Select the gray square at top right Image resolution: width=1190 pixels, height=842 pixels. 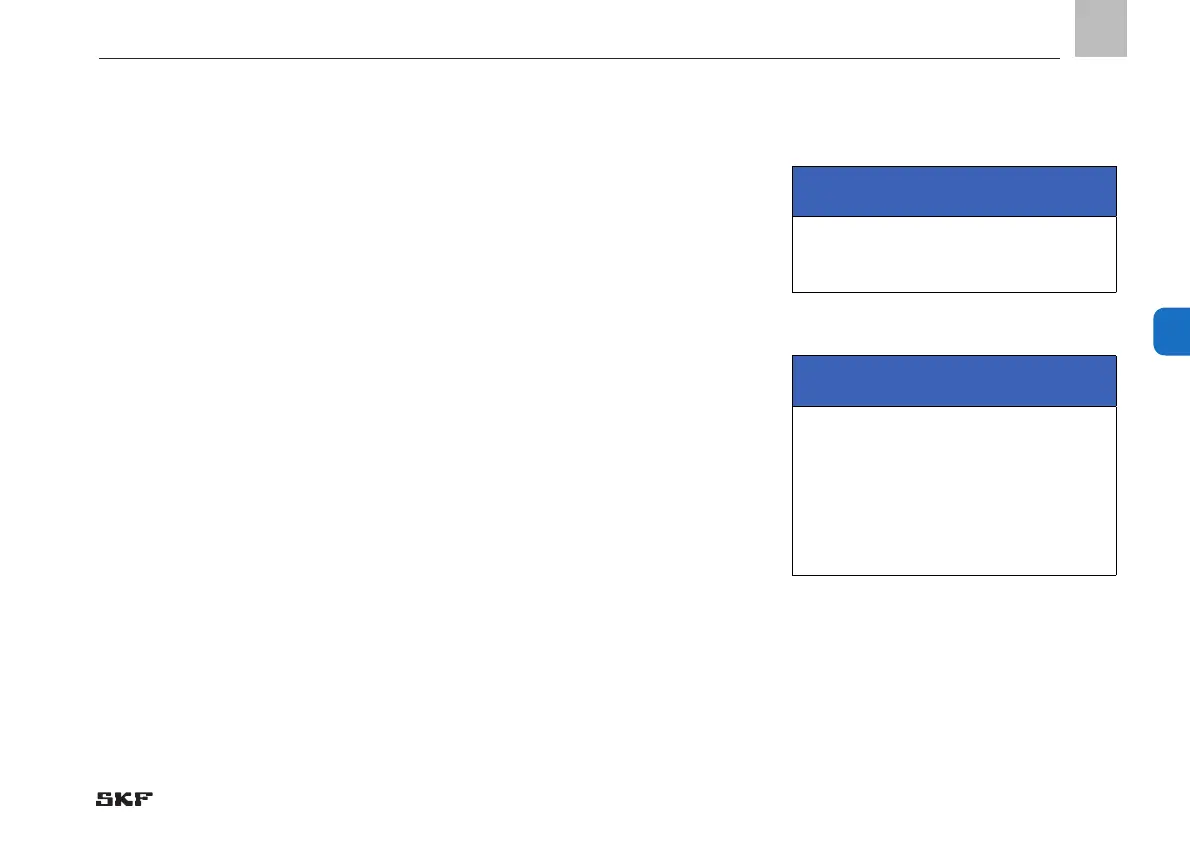[1100, 28]
